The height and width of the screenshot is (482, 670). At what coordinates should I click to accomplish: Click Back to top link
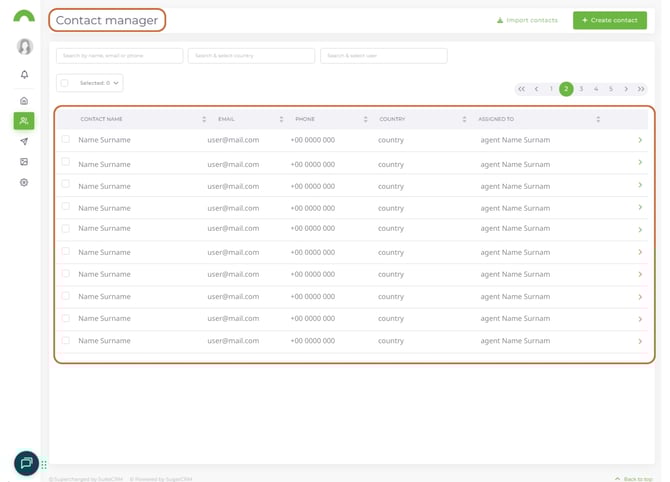(x=634, y=479)
